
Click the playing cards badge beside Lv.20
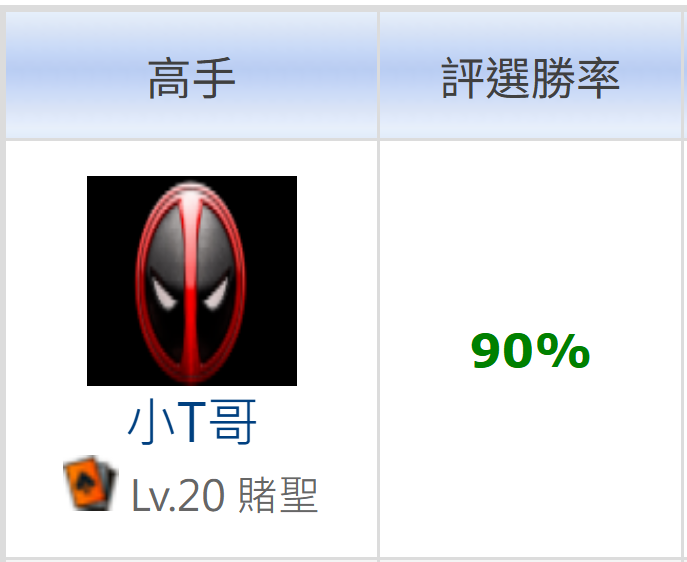[x=91, y=483]
